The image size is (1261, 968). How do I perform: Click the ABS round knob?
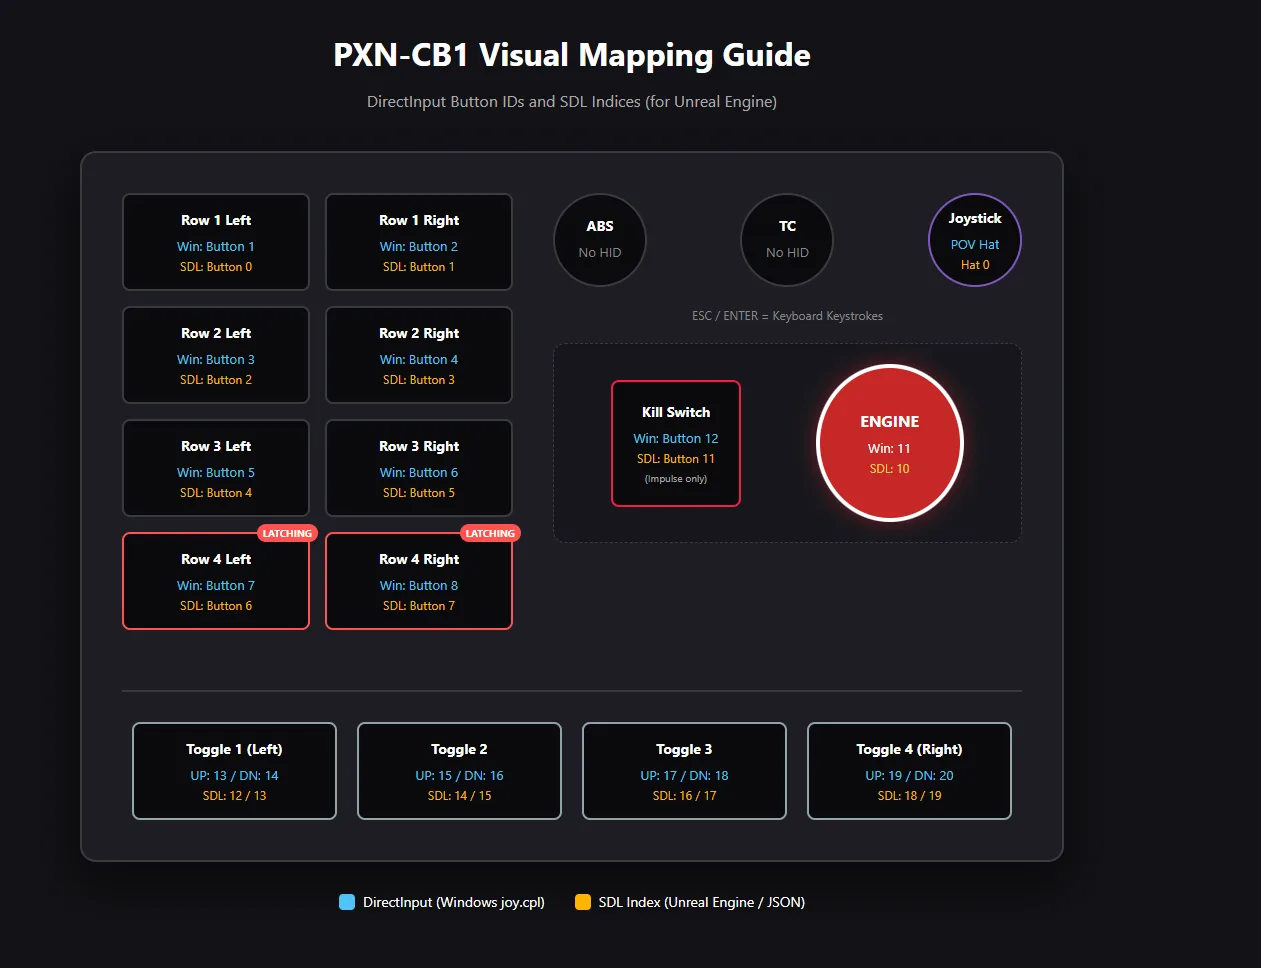point(600,240)
